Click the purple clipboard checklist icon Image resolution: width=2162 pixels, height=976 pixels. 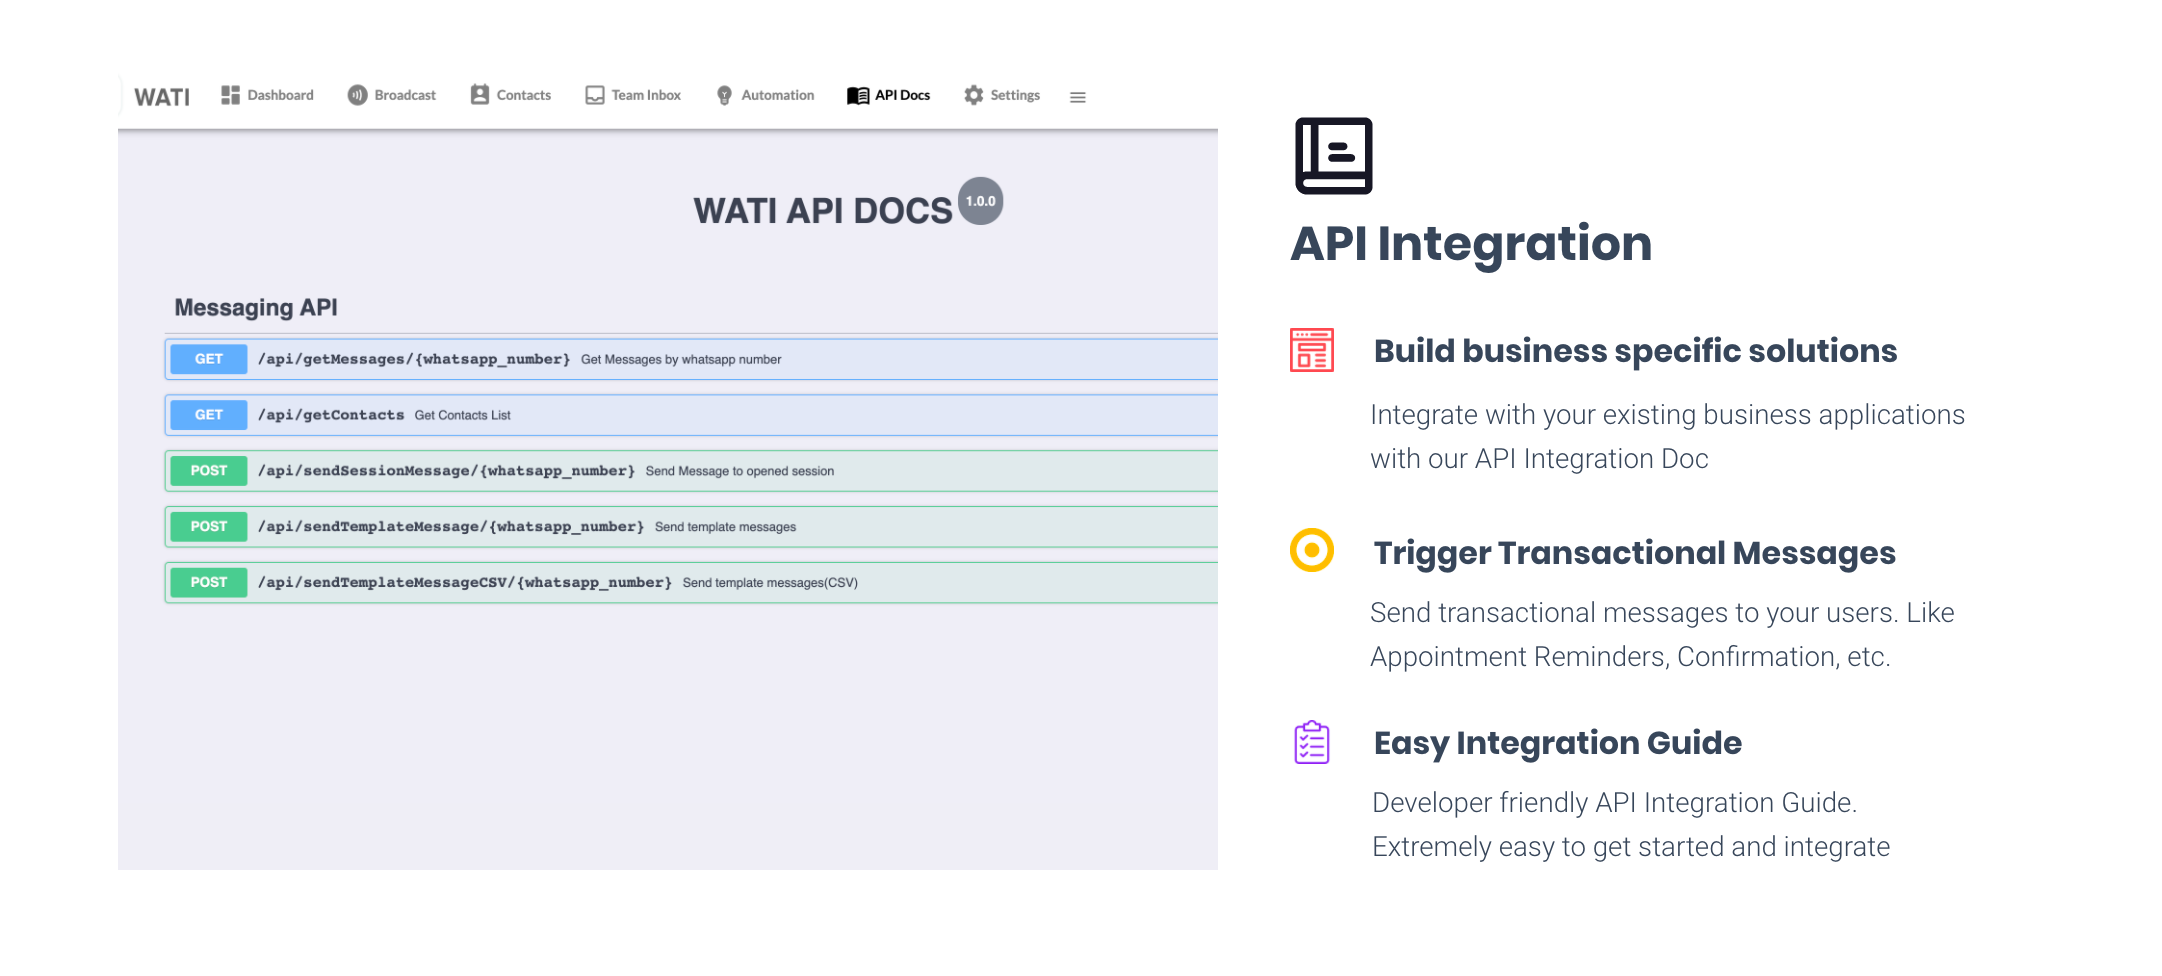pyautogui.click(x=1312, y=743)
